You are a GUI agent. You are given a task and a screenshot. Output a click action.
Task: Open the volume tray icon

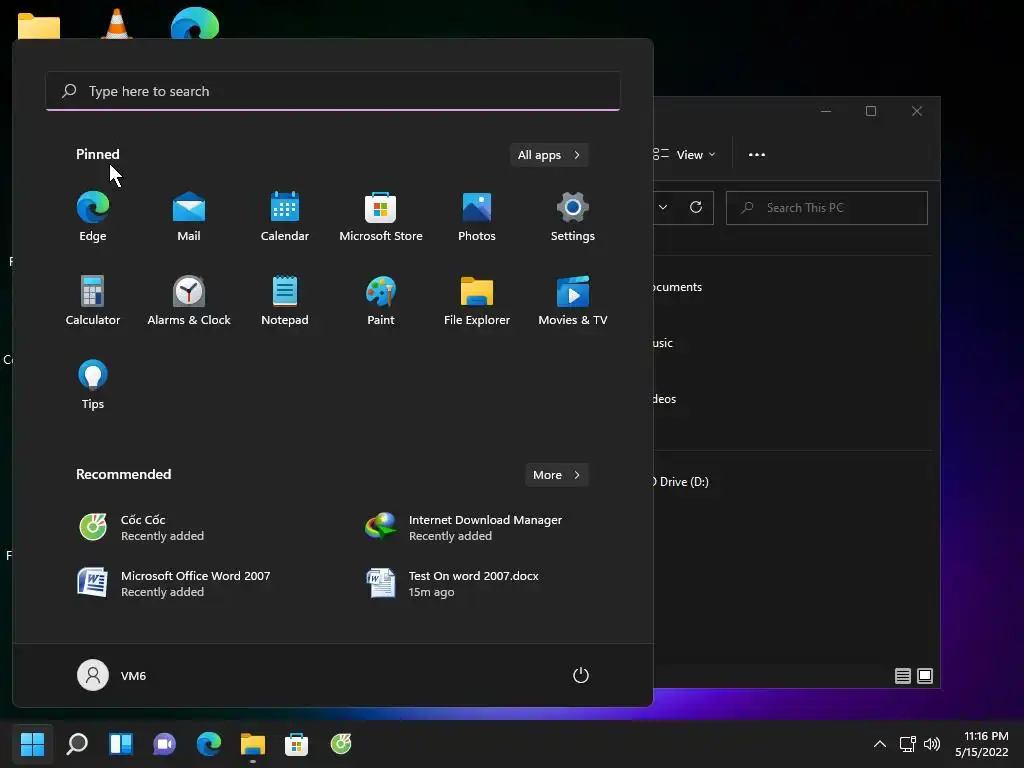pos(932,743)
